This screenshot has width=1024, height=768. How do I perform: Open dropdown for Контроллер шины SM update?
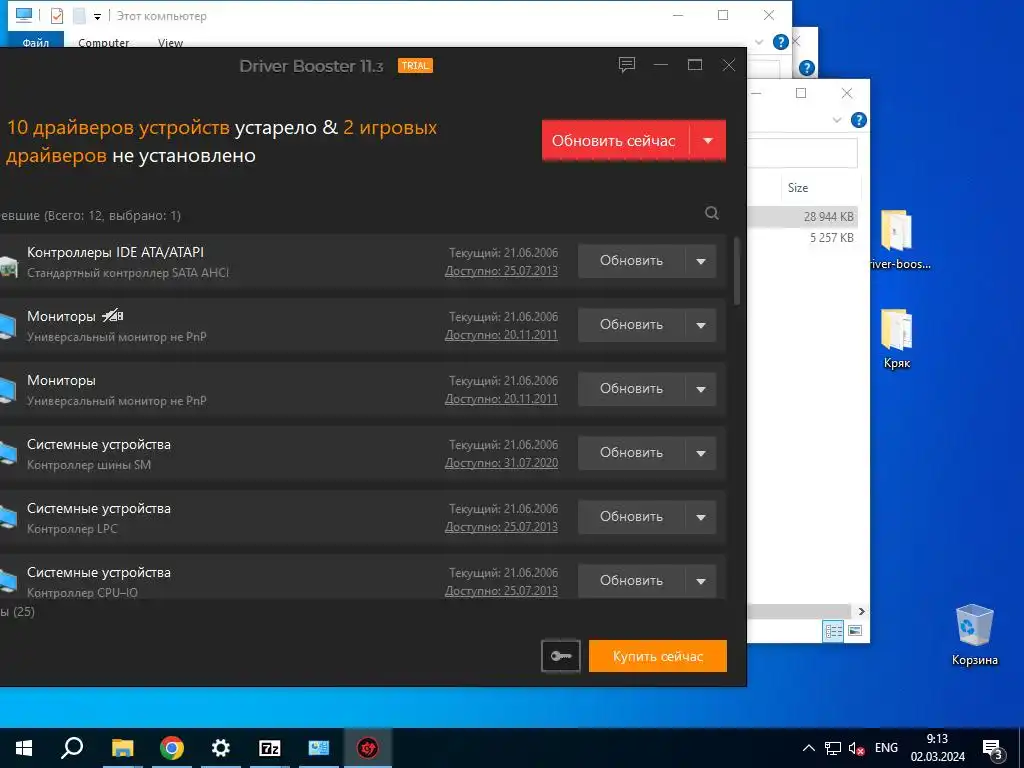tap(701, 453)
